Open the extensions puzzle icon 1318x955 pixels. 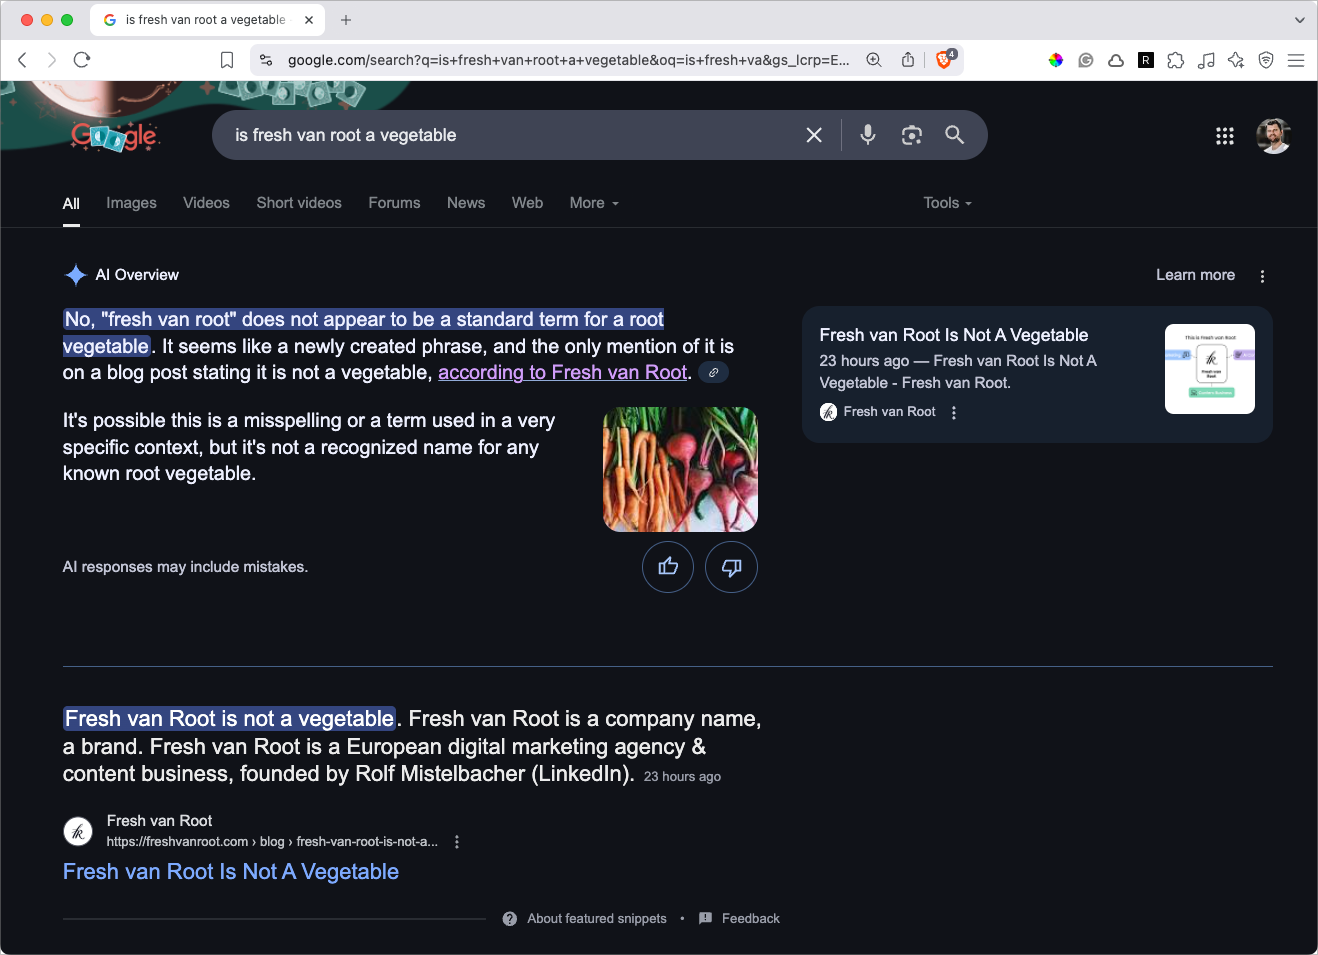pyautogui.click(x=1176, y=60)
